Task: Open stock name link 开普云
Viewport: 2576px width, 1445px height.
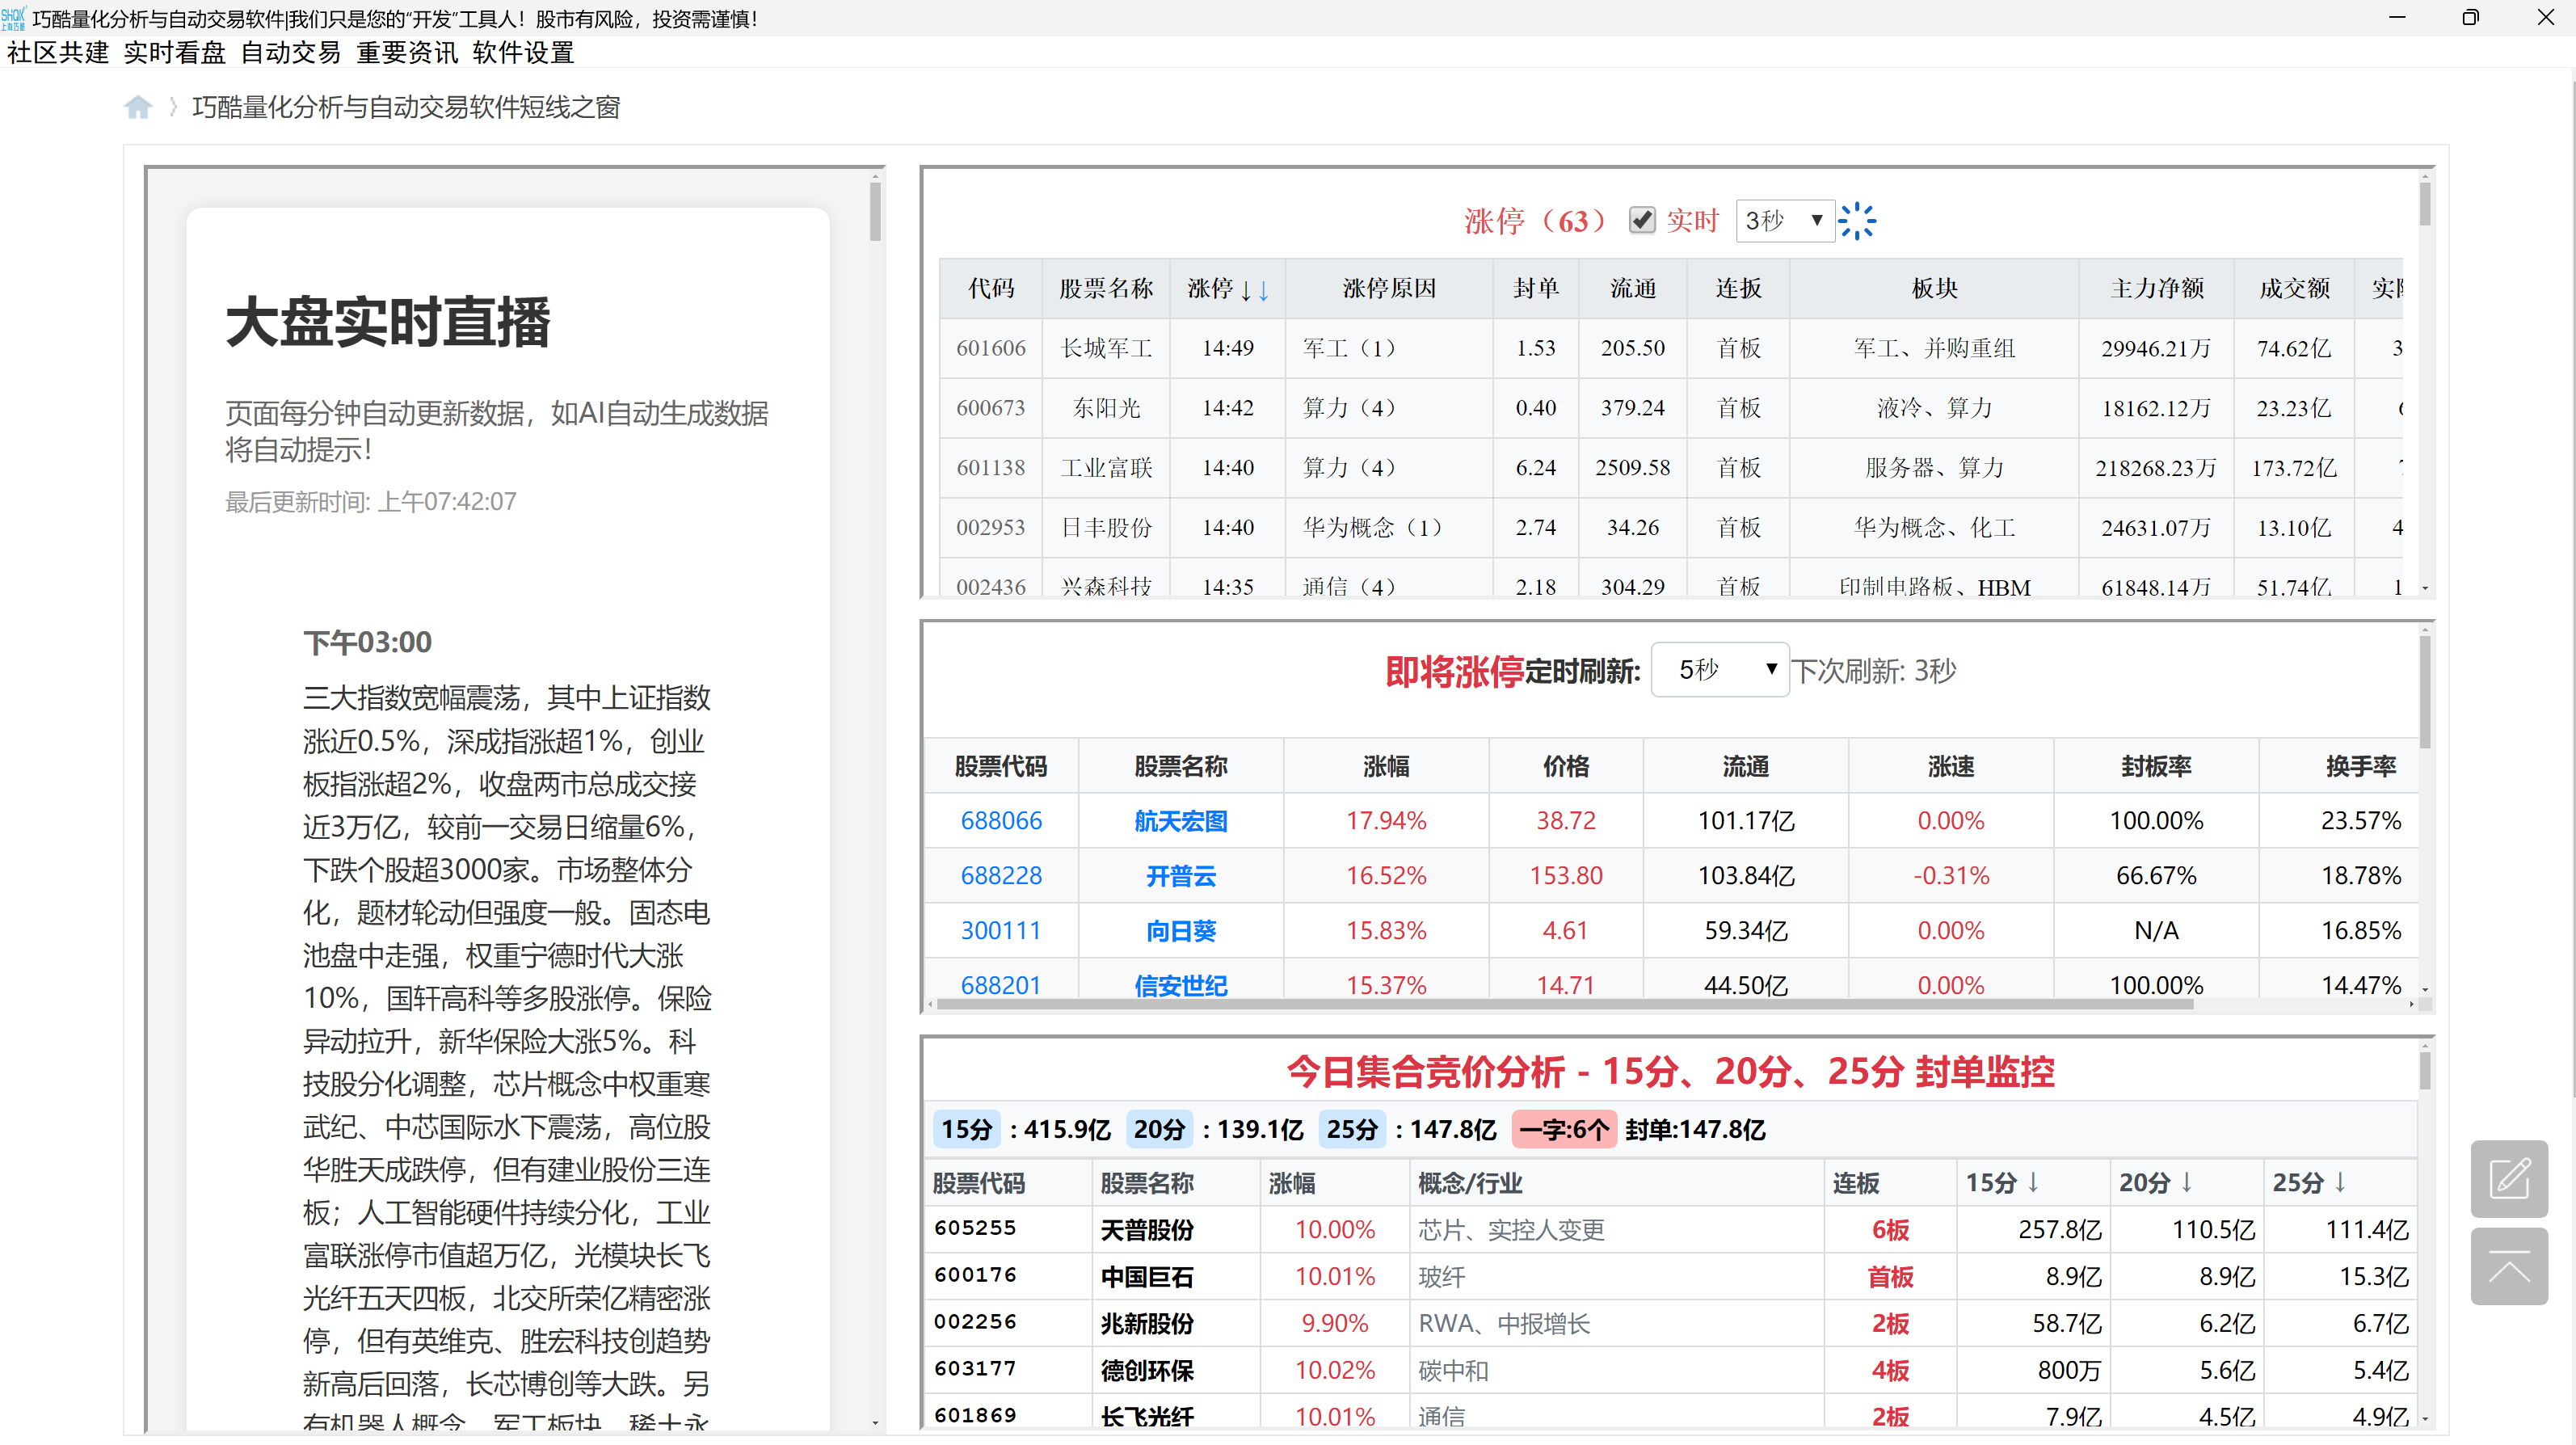Action: (1180, 876)
